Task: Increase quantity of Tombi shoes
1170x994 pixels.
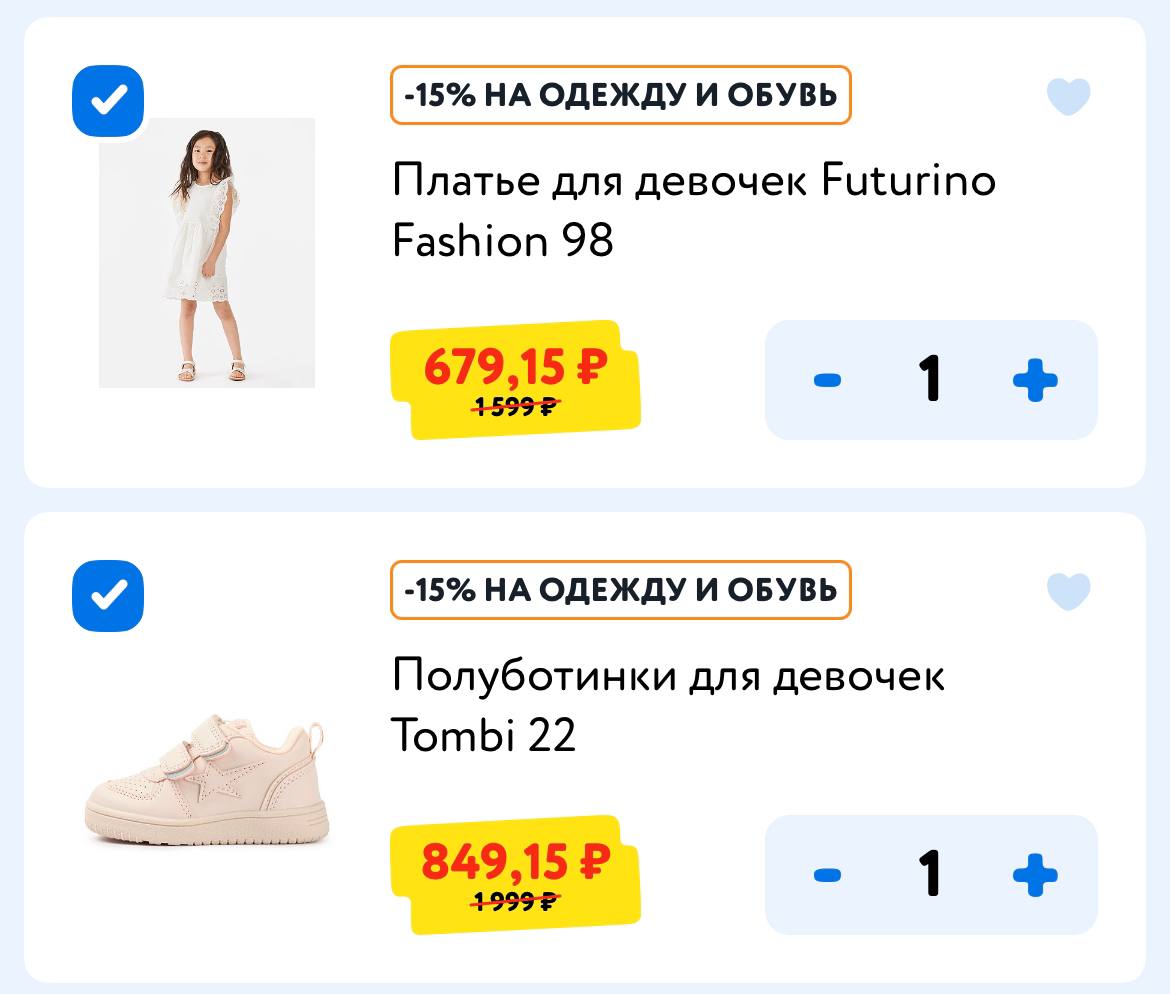Action: click(x=1035, y=876)
